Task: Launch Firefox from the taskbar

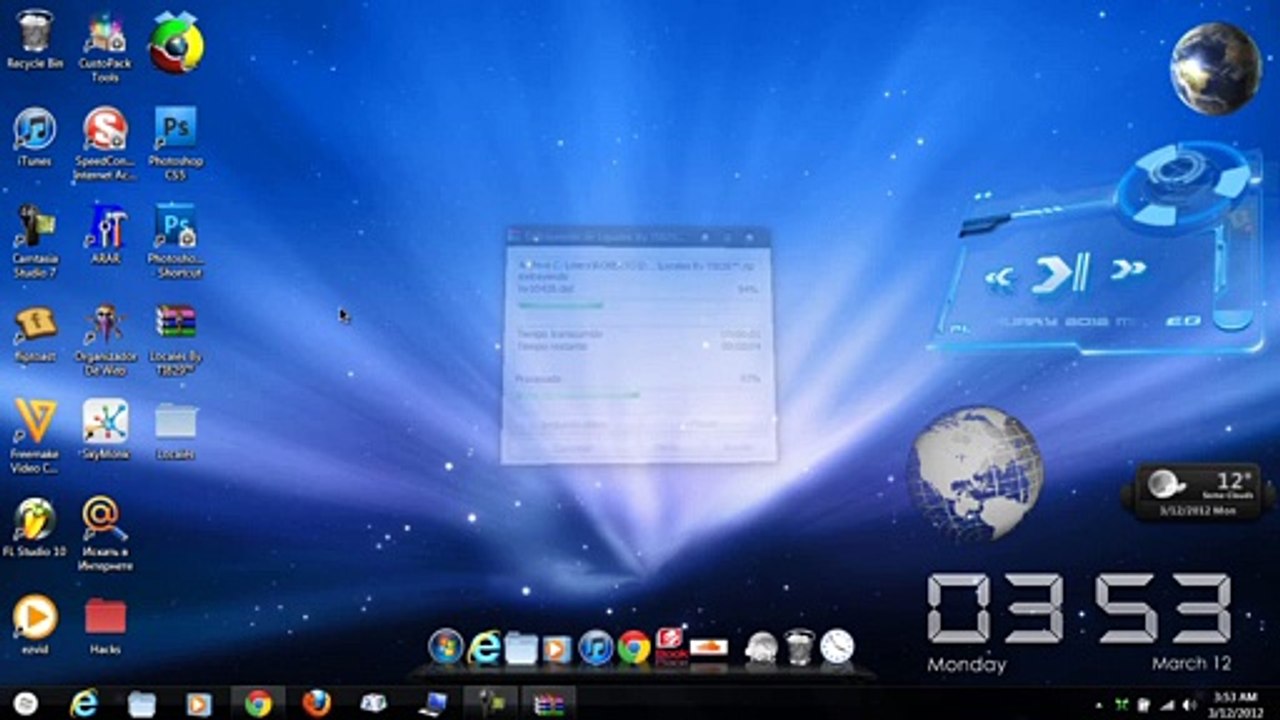Action: (x=316, y=703)
